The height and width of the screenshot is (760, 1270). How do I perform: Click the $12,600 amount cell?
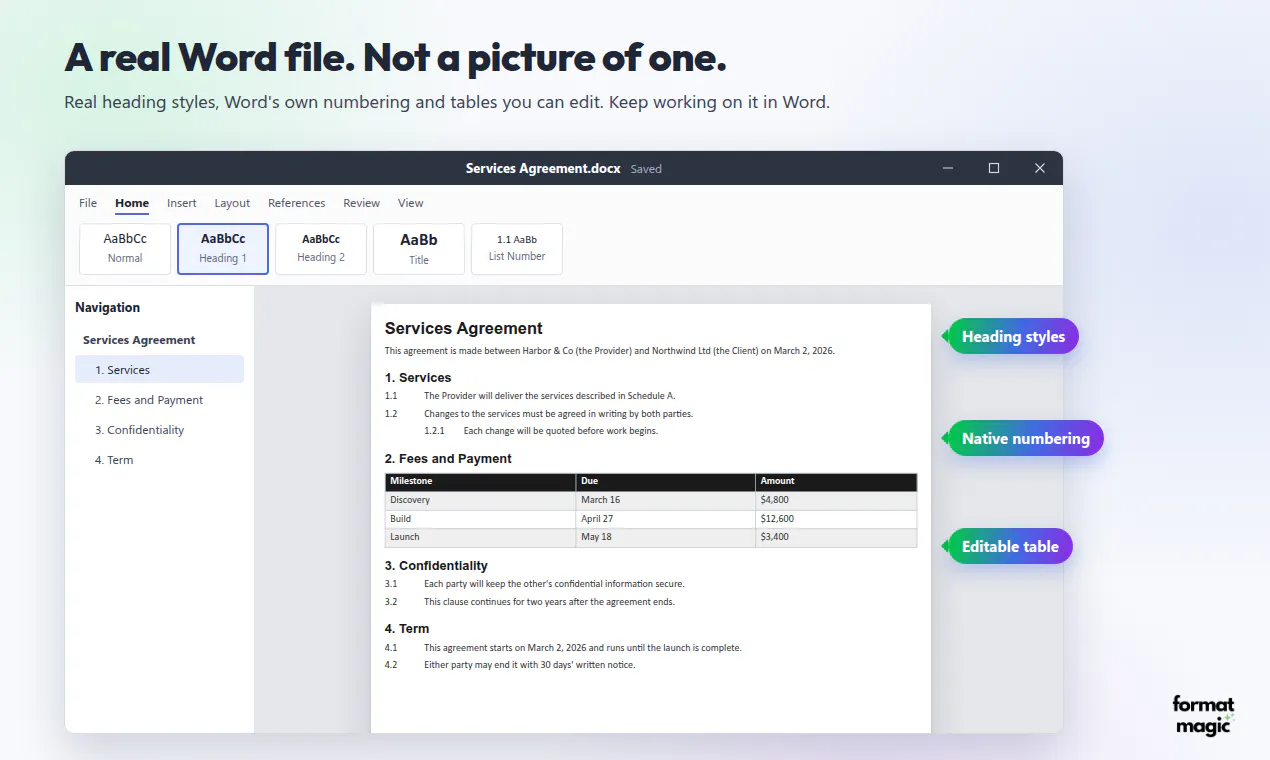click(836, 519)
